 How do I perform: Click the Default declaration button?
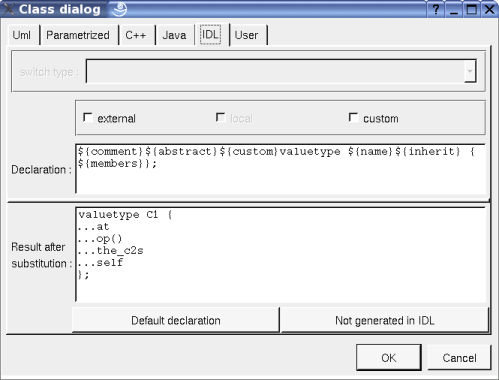(x=176, y=320)
